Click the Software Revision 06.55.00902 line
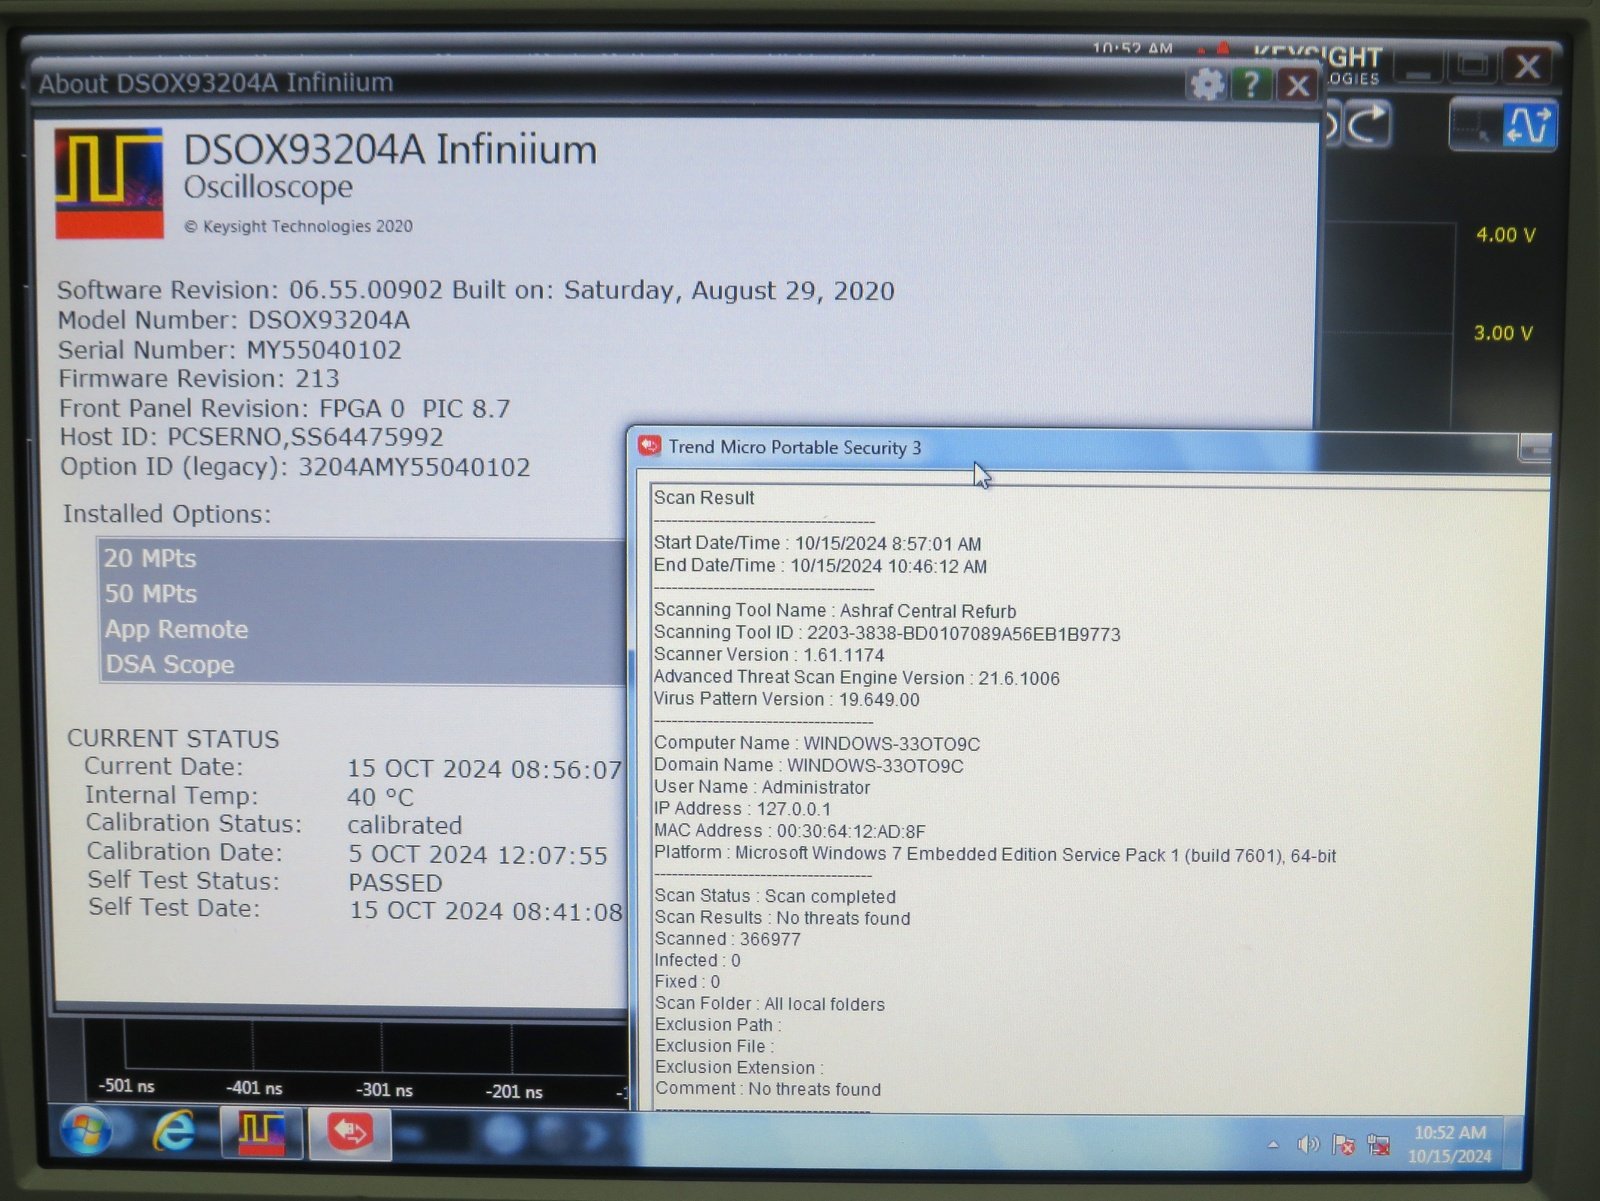 [x=476, y=290]
